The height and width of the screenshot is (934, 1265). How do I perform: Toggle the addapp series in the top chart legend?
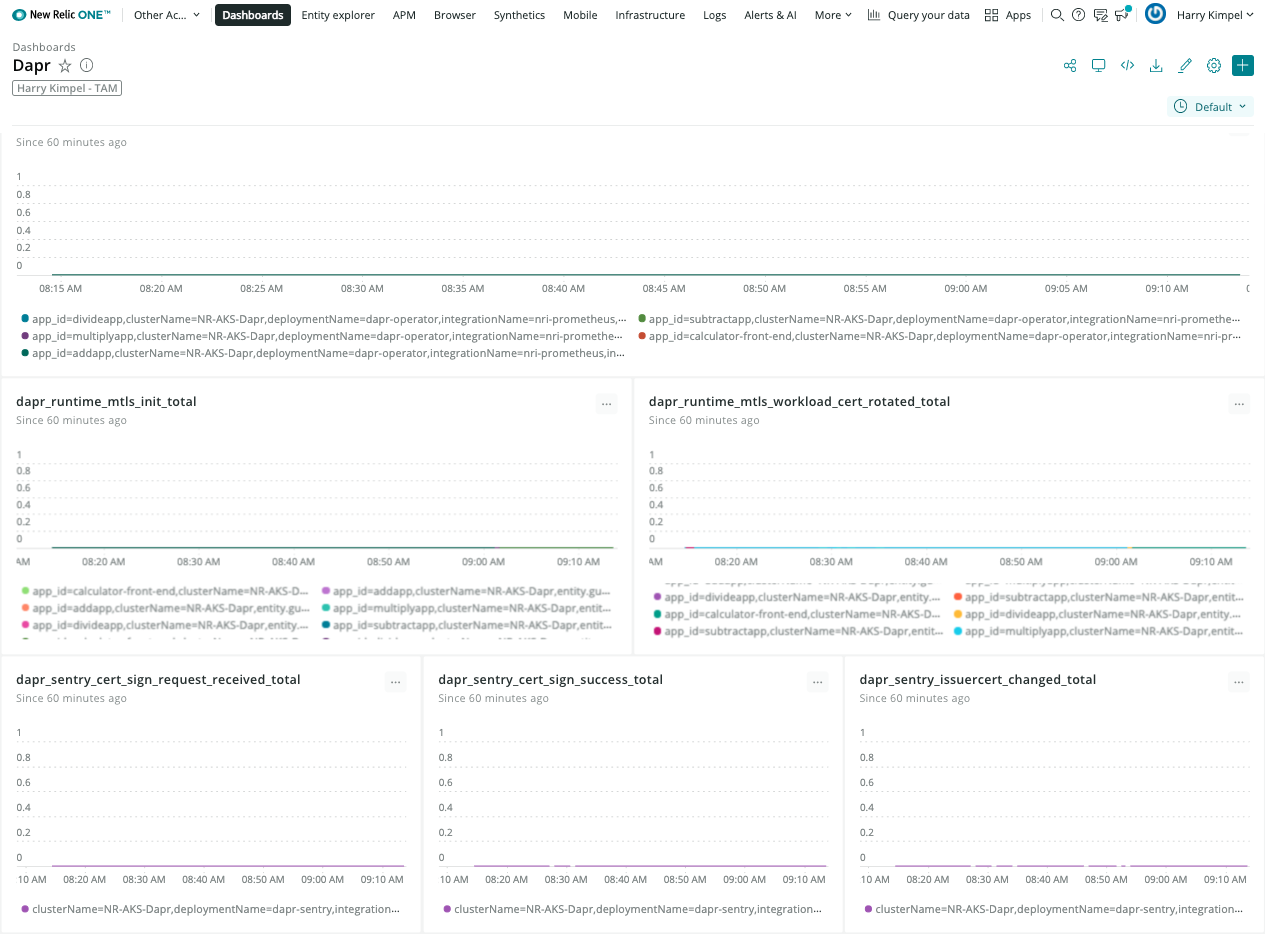point(324,353)
